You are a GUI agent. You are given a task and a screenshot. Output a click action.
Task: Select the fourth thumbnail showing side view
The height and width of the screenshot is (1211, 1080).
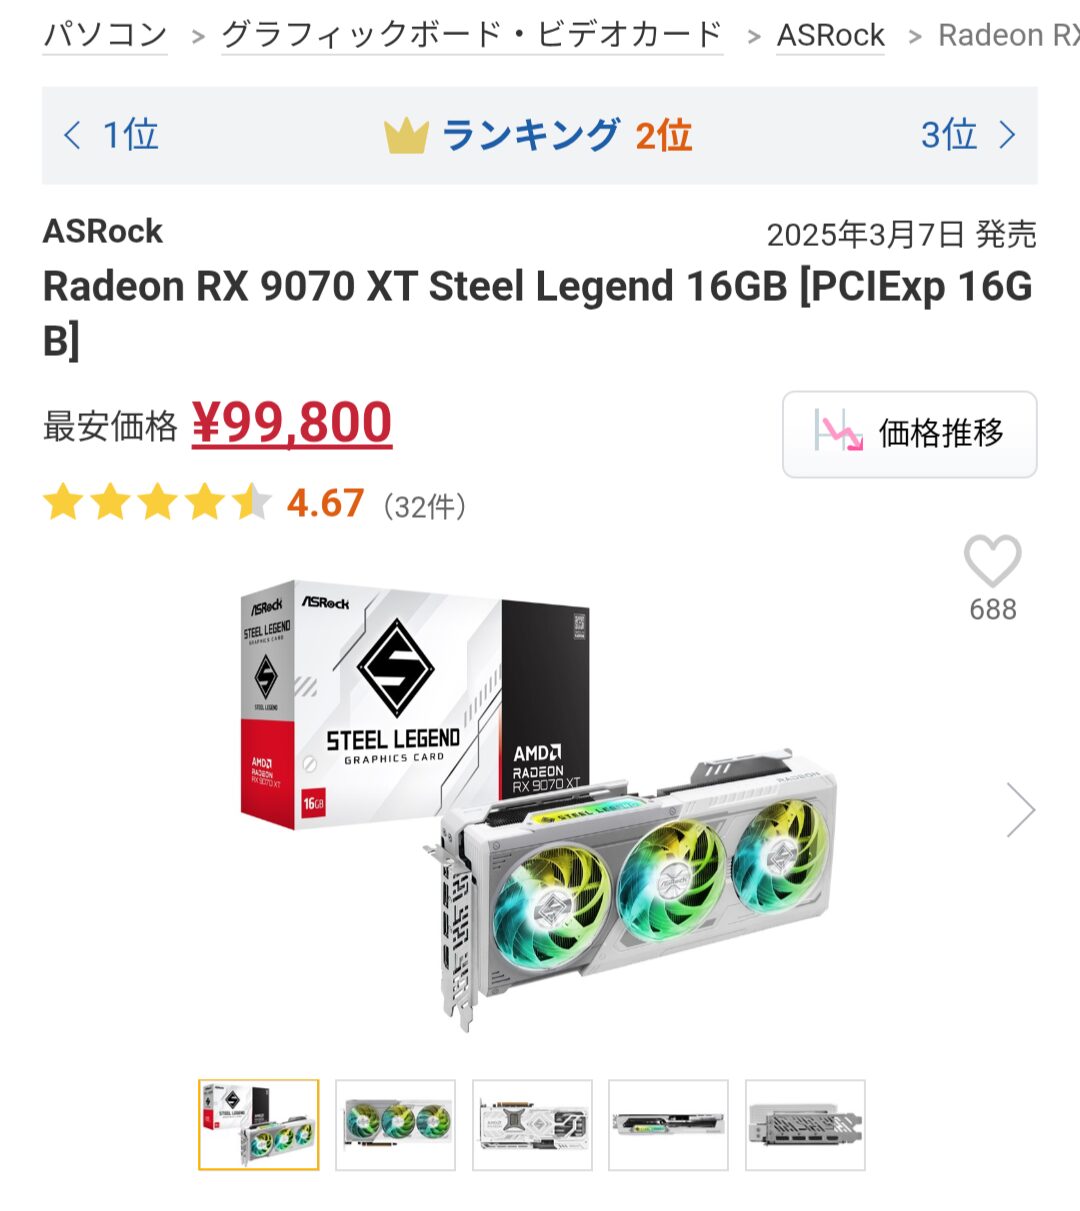click(x=669, y=1125)
